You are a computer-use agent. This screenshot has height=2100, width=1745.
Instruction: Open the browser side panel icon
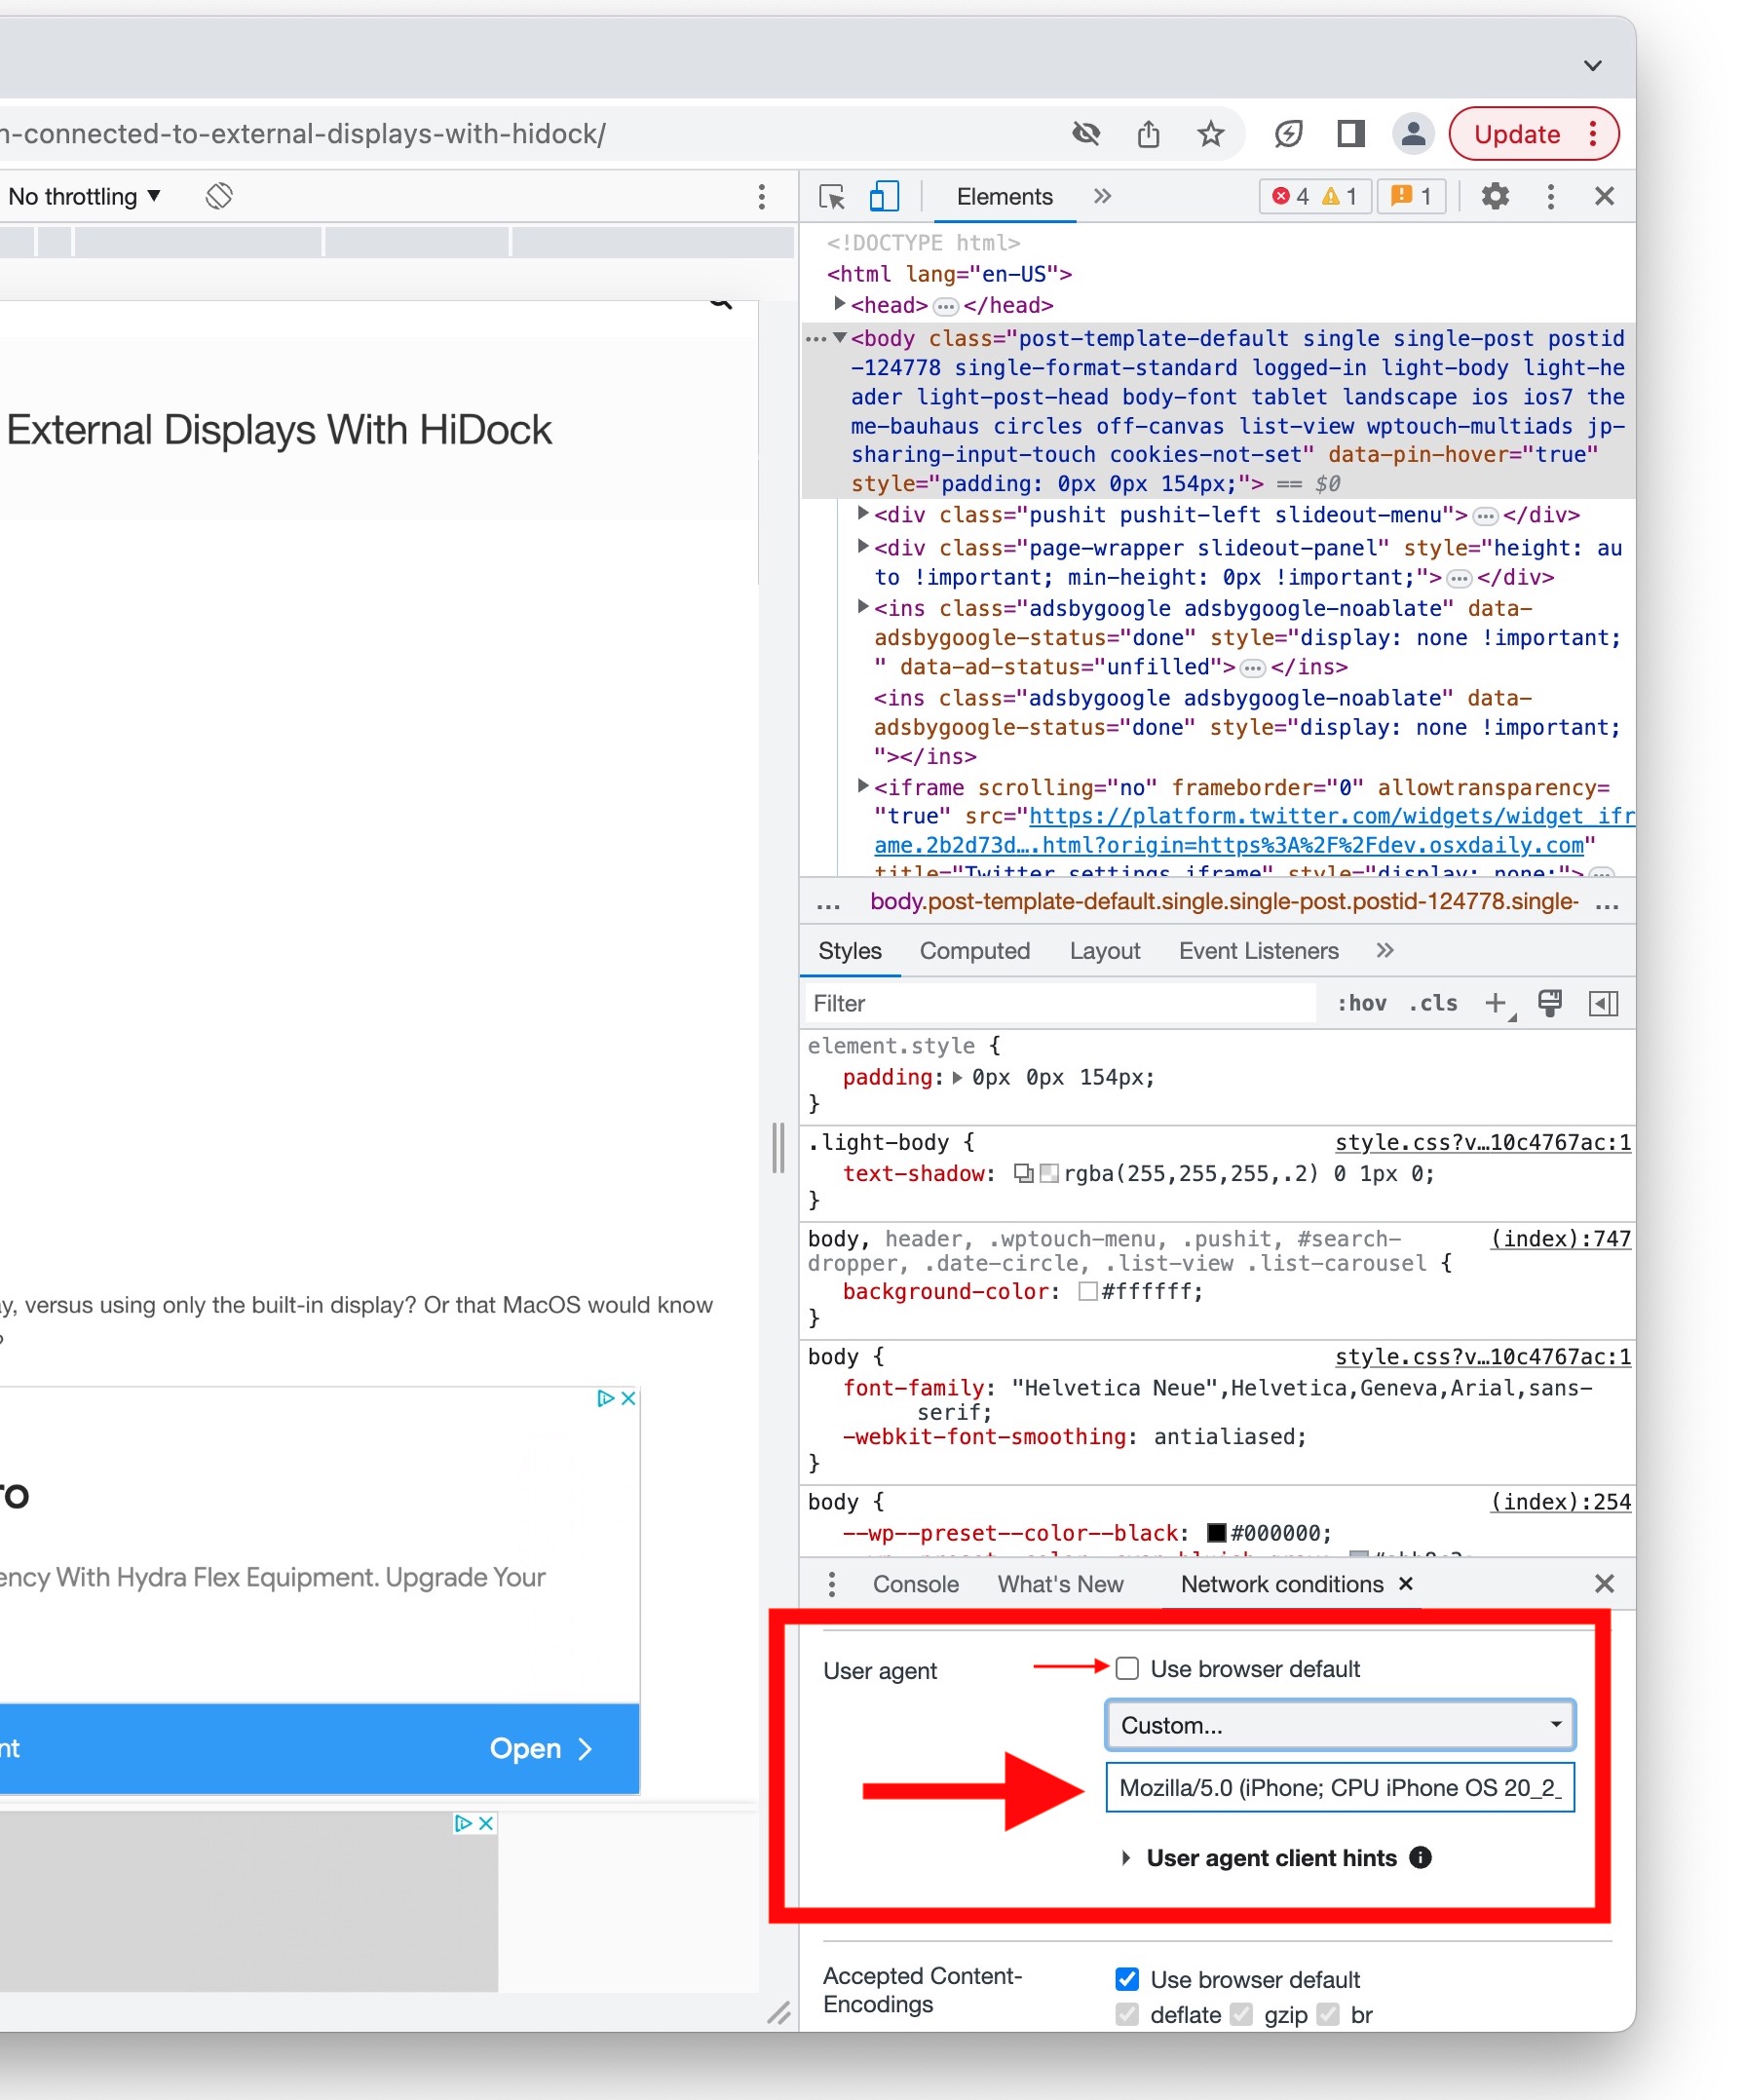coord(1350,134)
